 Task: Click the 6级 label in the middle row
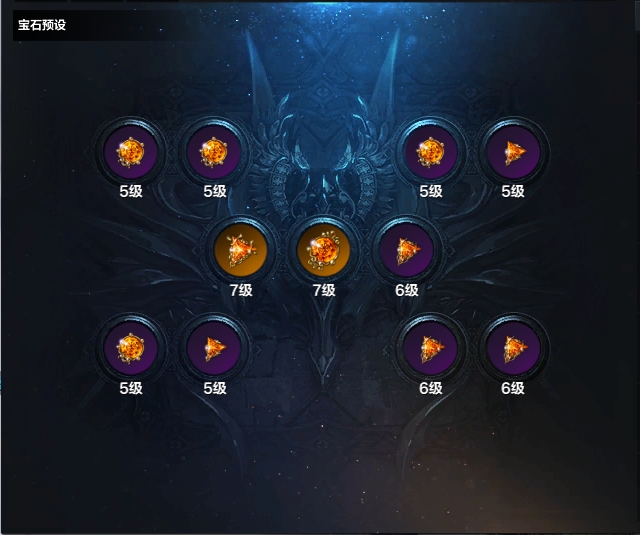click(407, 290)
